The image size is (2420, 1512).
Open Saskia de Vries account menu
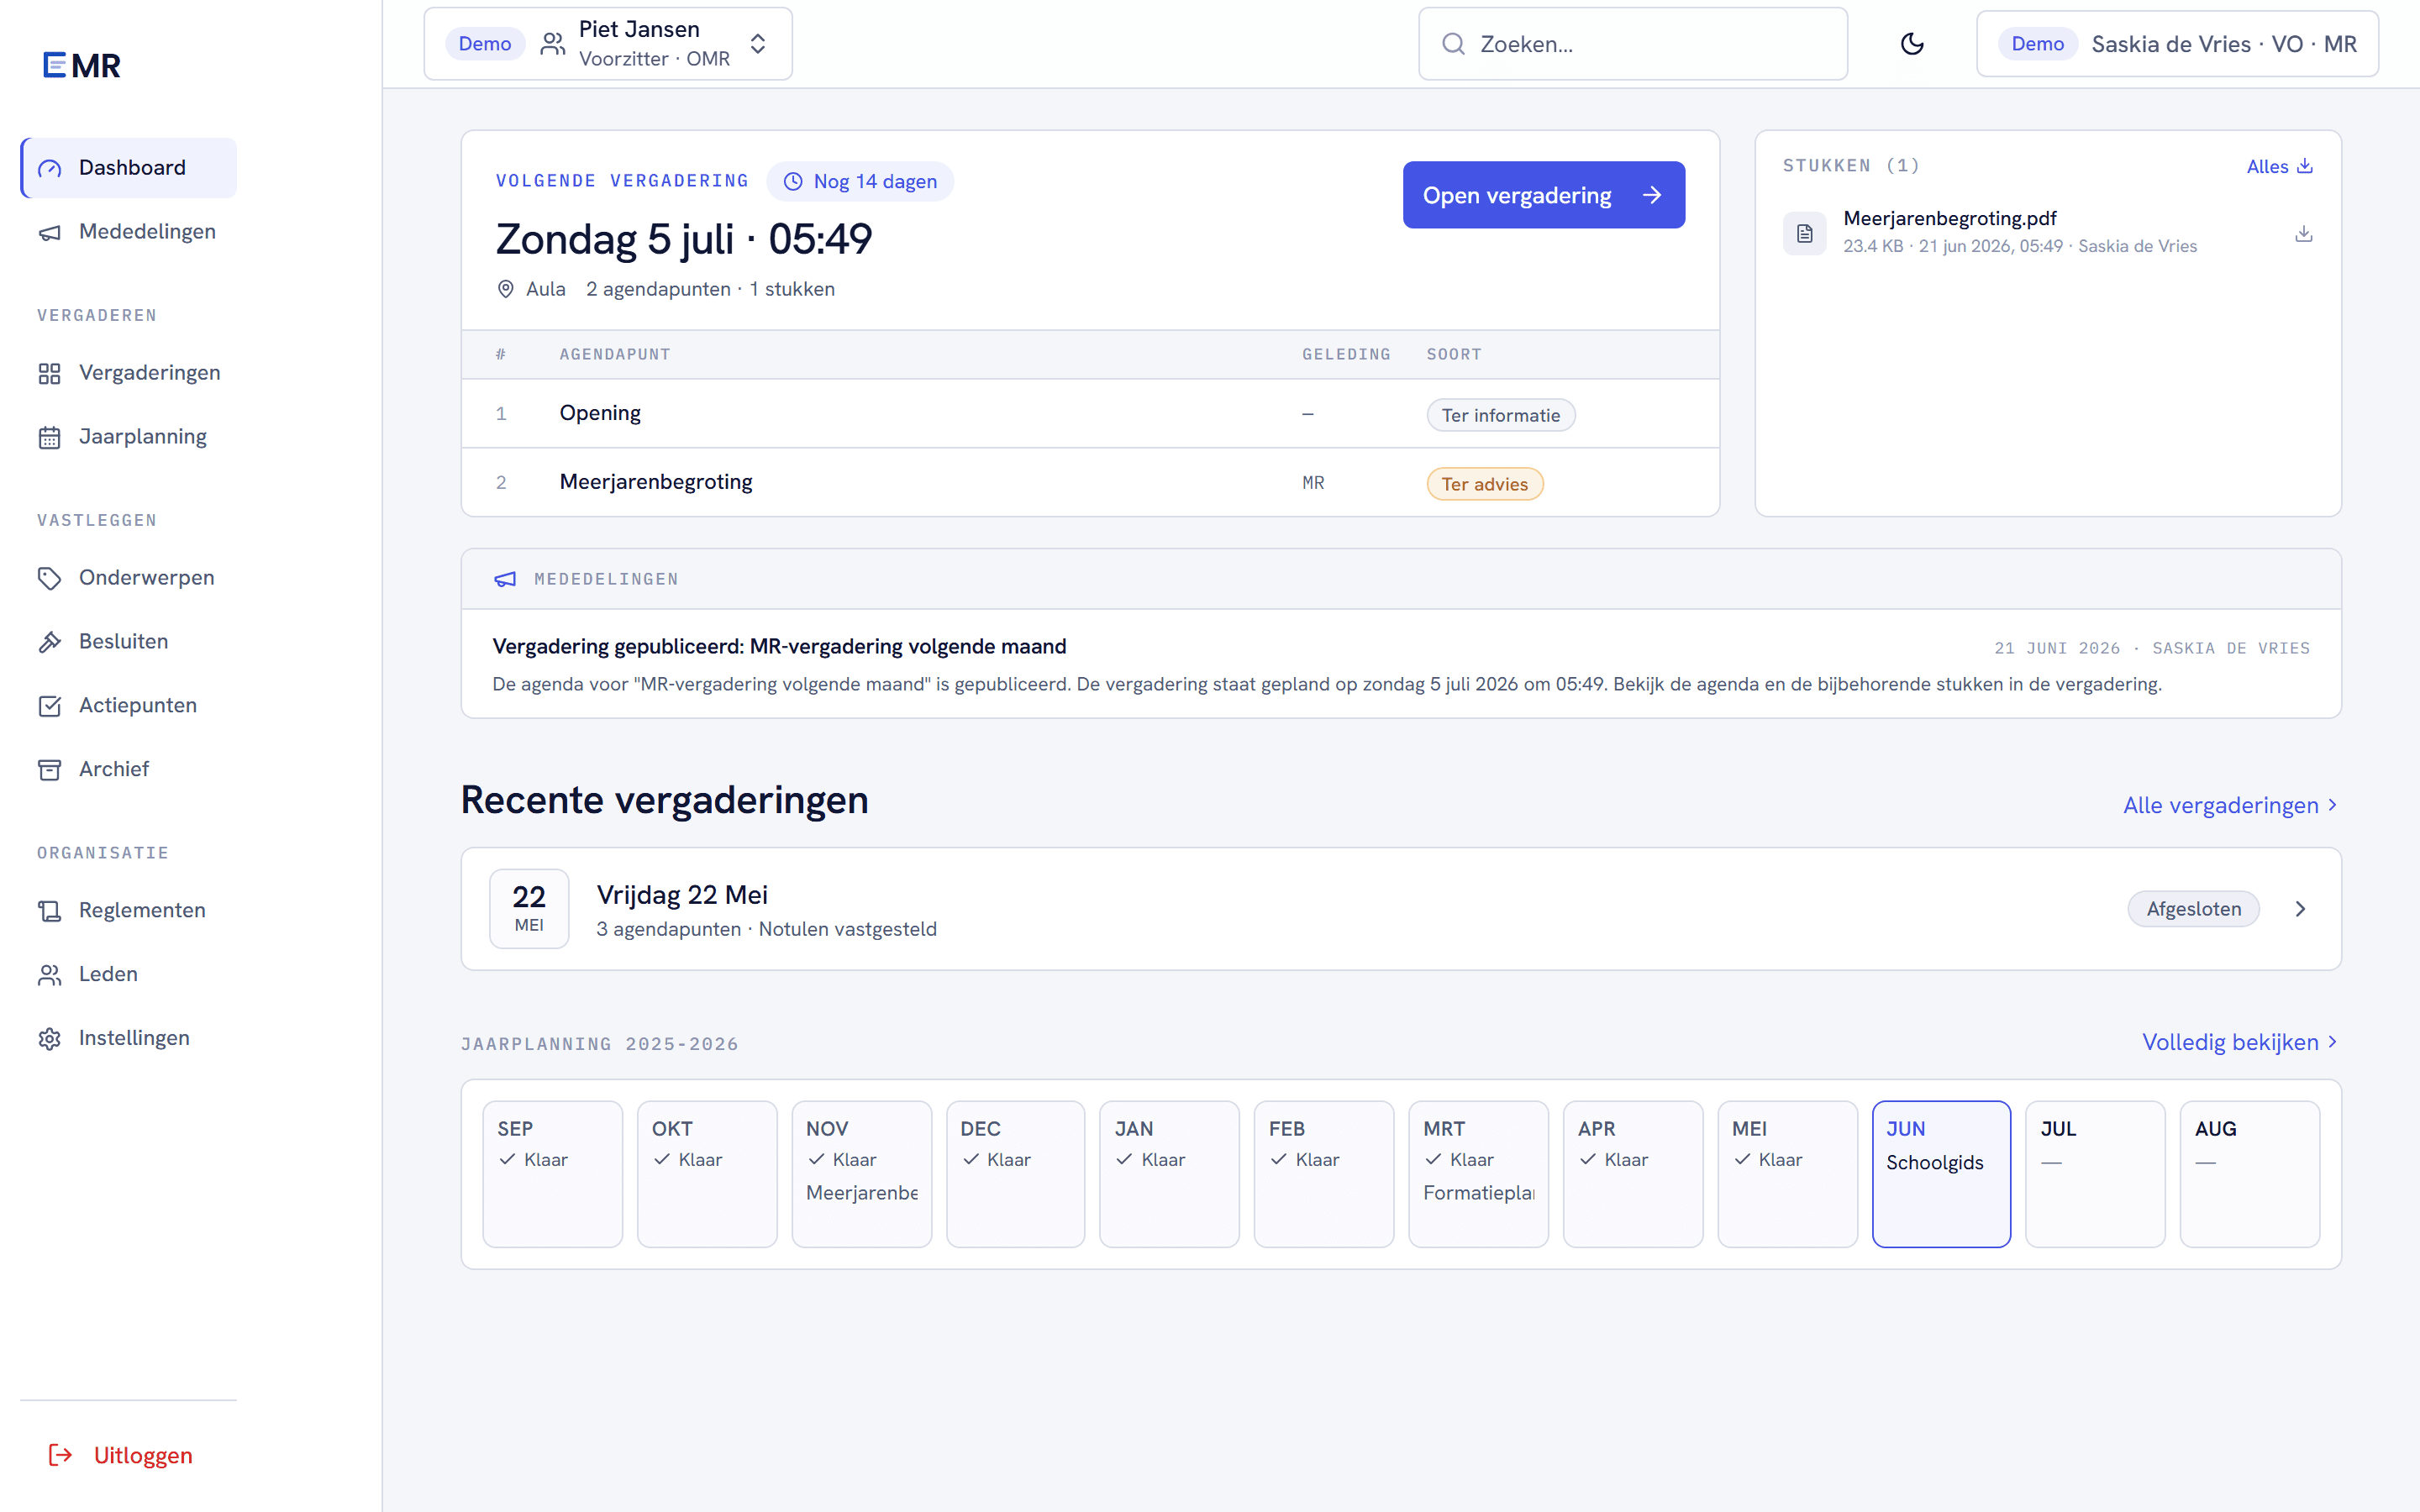[x=2177, y=44]
